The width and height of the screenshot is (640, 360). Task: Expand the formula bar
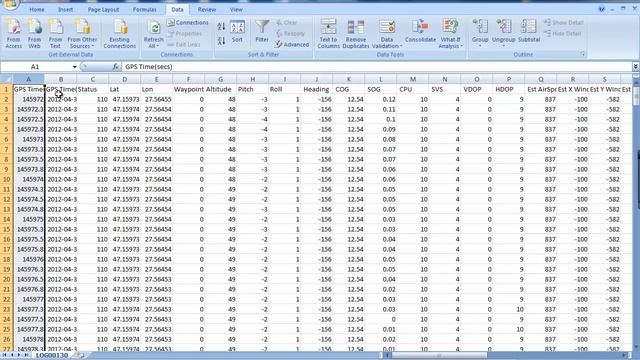pos(636,67)
